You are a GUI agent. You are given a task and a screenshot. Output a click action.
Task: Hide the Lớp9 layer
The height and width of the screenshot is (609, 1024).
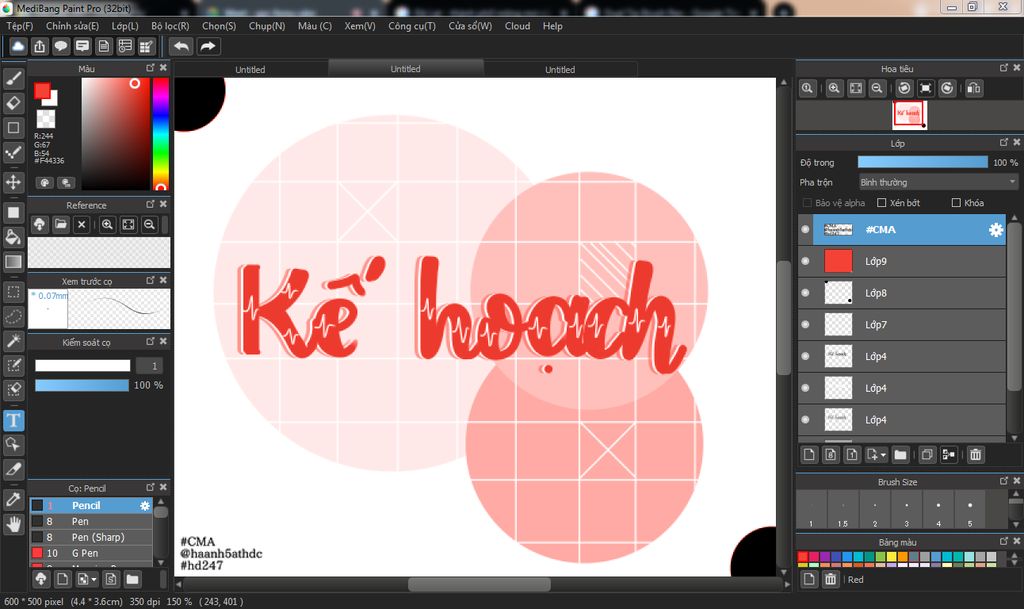pyautogui.click(x=805, y=261)
